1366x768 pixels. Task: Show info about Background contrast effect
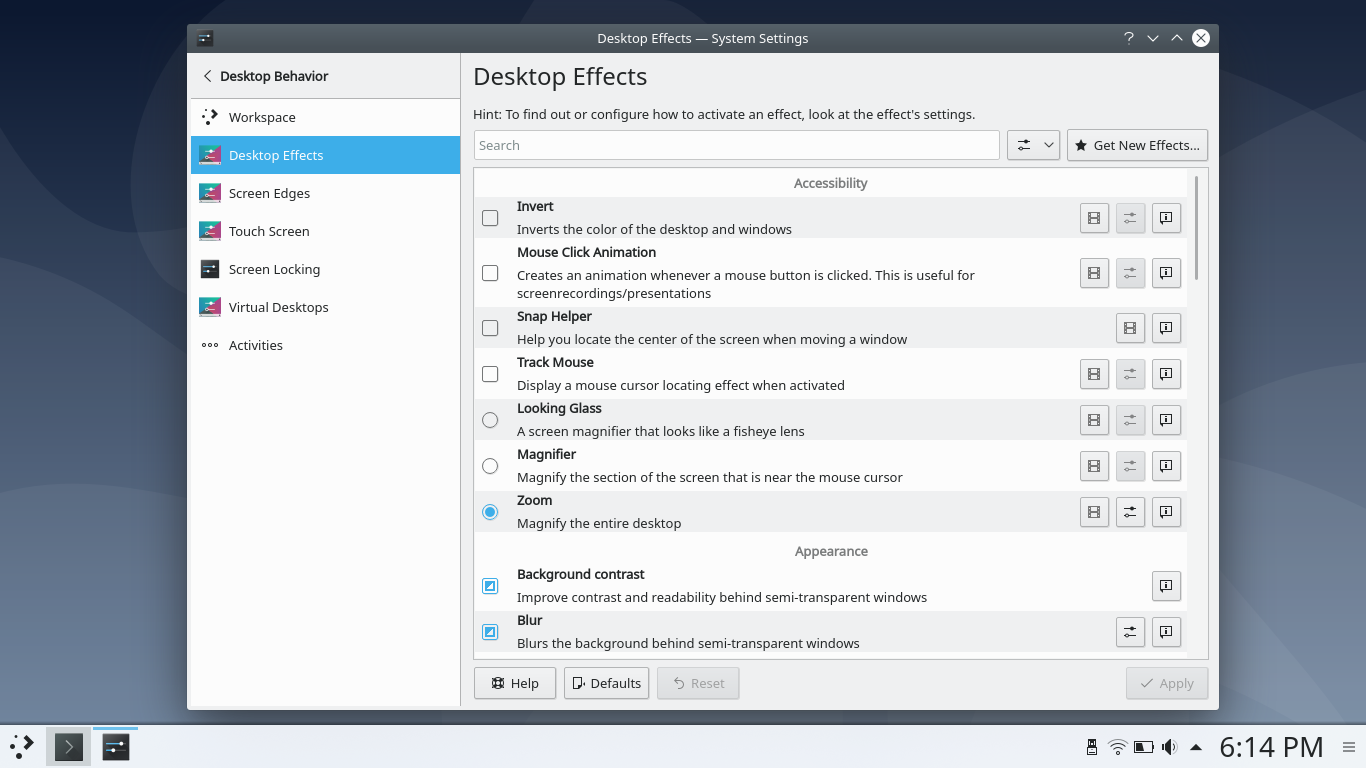(x=1166, y=586)
